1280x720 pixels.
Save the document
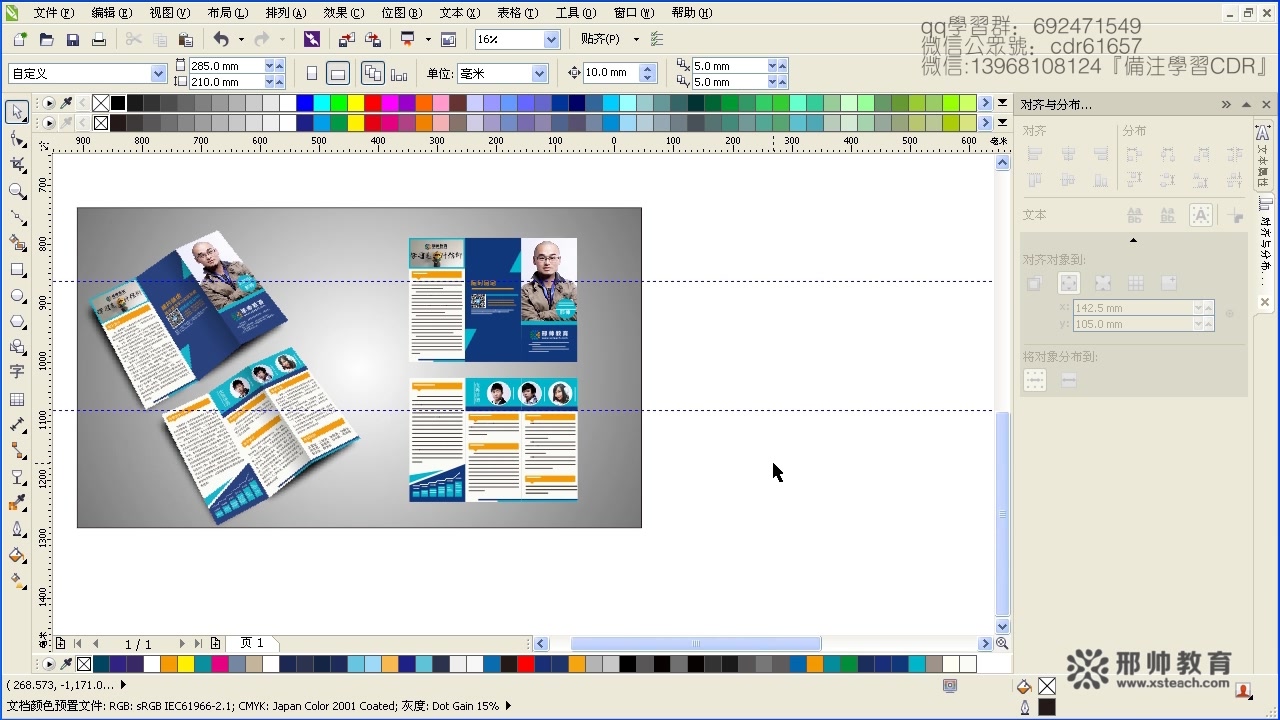point(72,39)
